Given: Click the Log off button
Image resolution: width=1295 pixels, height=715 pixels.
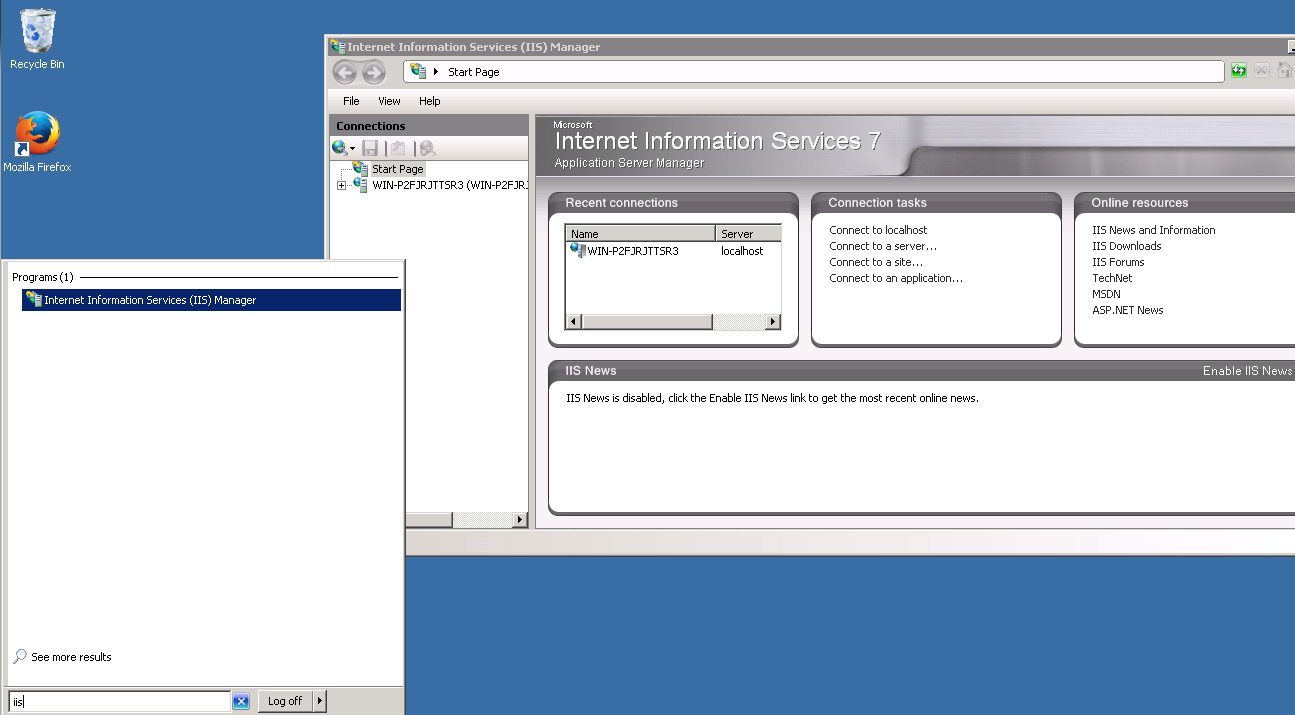Looking at the screenshot, I should [285, 701].
